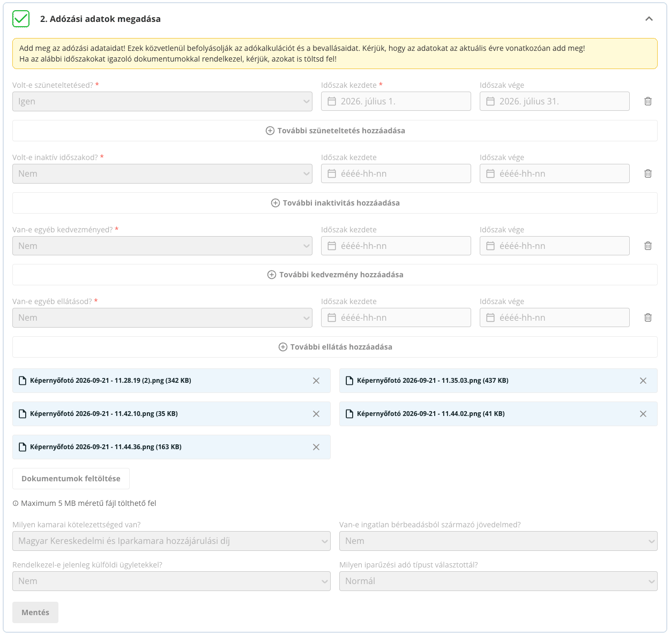This screenshot has height=636, width=670.
Task: Remove file Képernyőfotó 11.44.36.png
Action: [316, 447]
